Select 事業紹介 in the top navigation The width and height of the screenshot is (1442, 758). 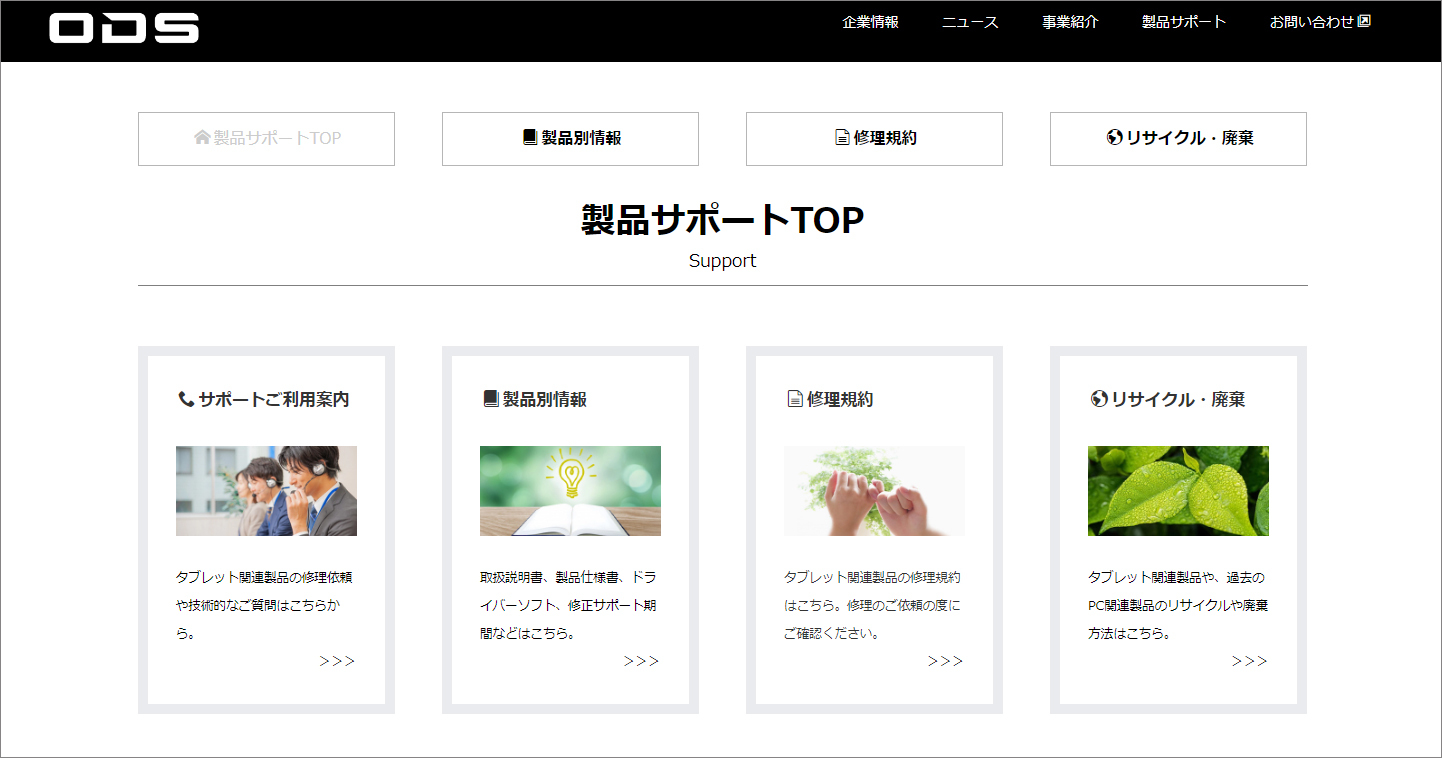pyautogui.click(x=1070, y=22)
